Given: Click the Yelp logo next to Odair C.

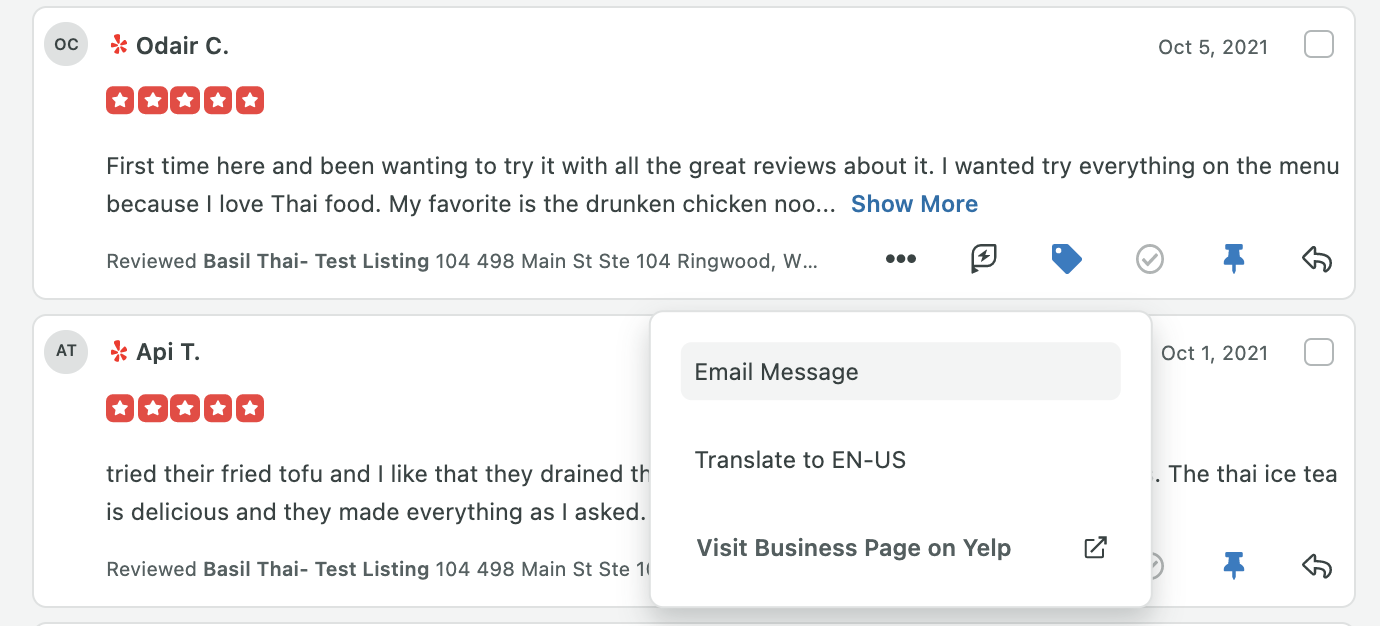Looking at the screenshot, I should pos(119,45).
